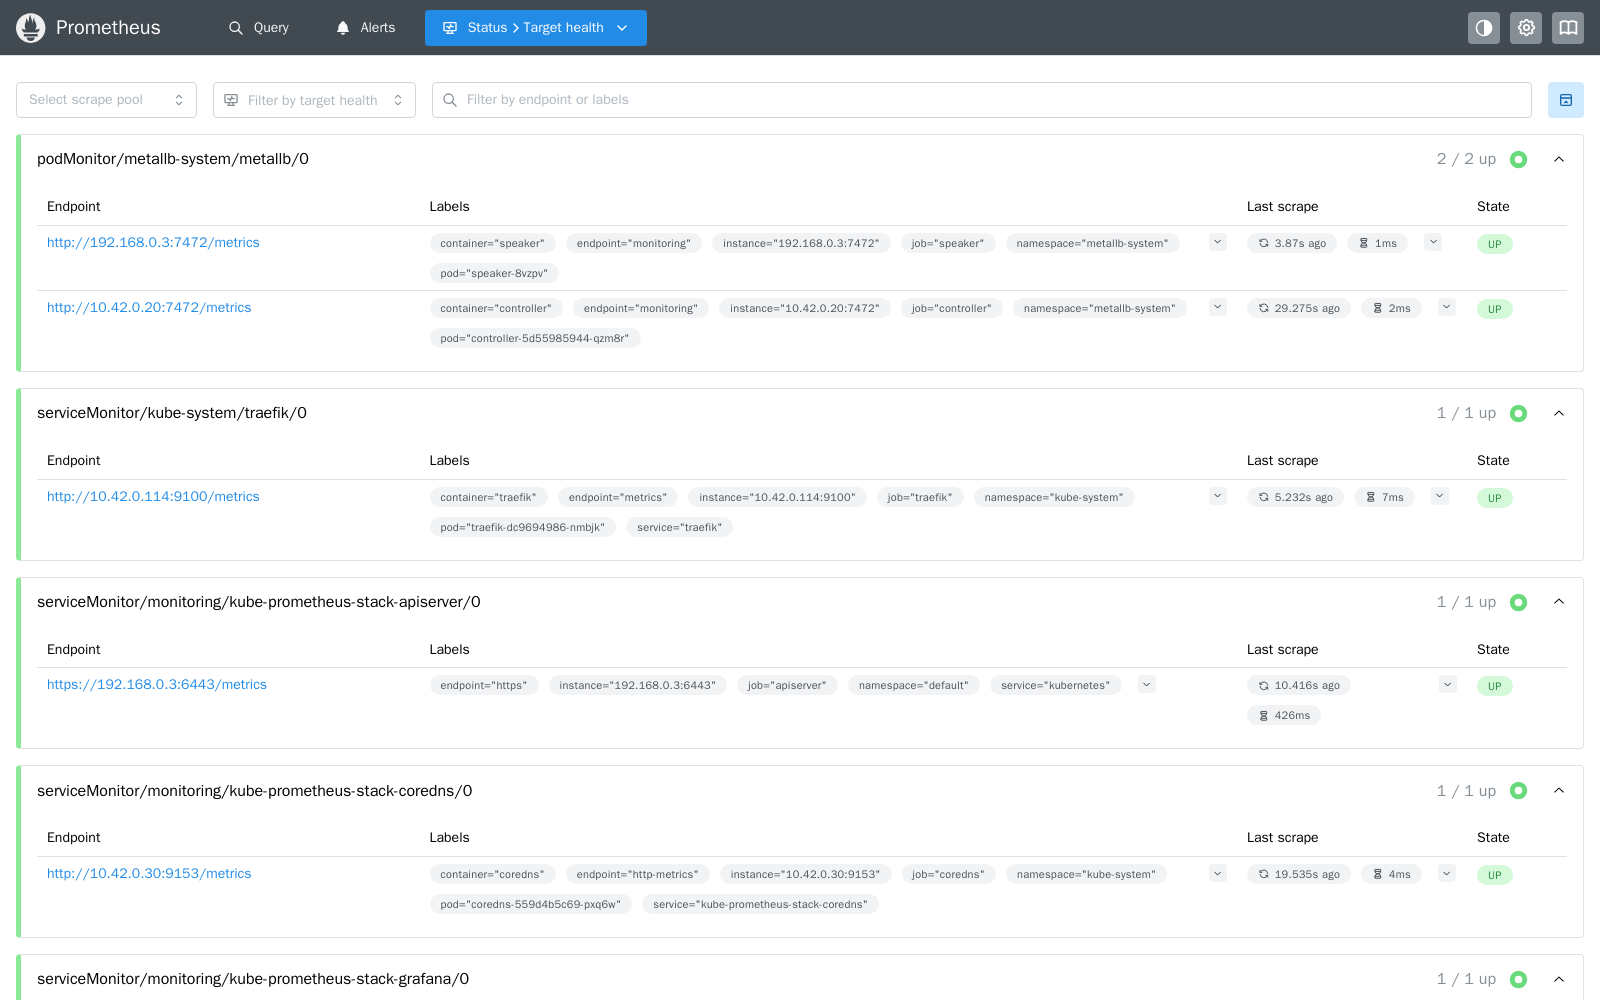This screenshot has height=1000, width=1600.
Task: Click the UP badge for coredns target
Action: [1495, 875]
